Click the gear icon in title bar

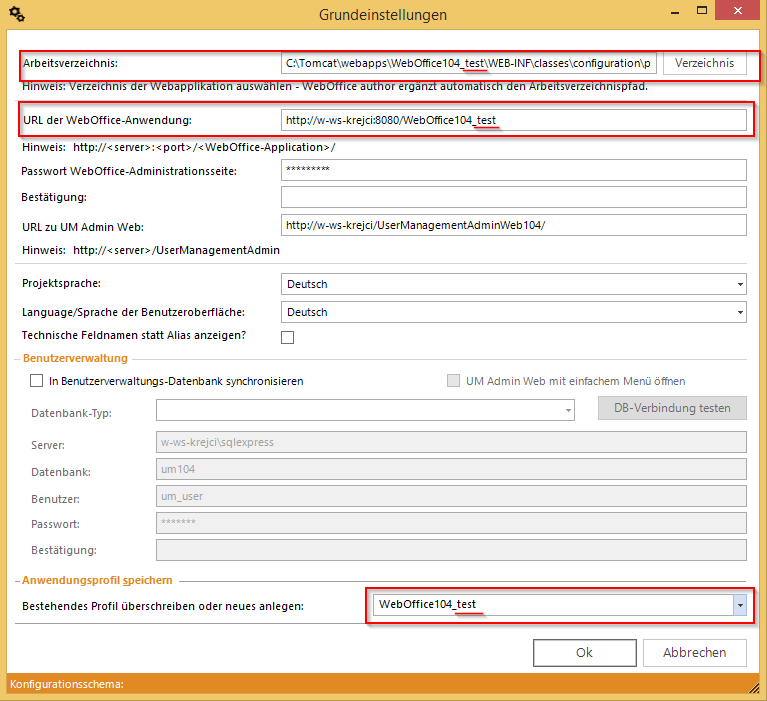[x=16, y=14]
